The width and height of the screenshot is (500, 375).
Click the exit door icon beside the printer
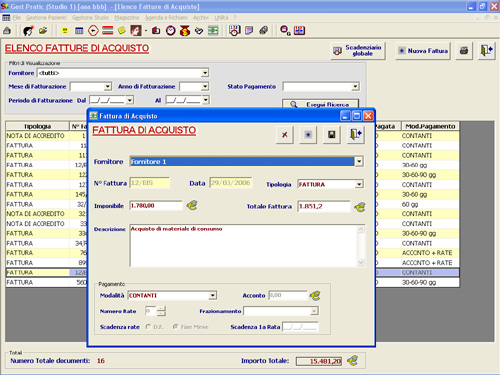[486, 51]
